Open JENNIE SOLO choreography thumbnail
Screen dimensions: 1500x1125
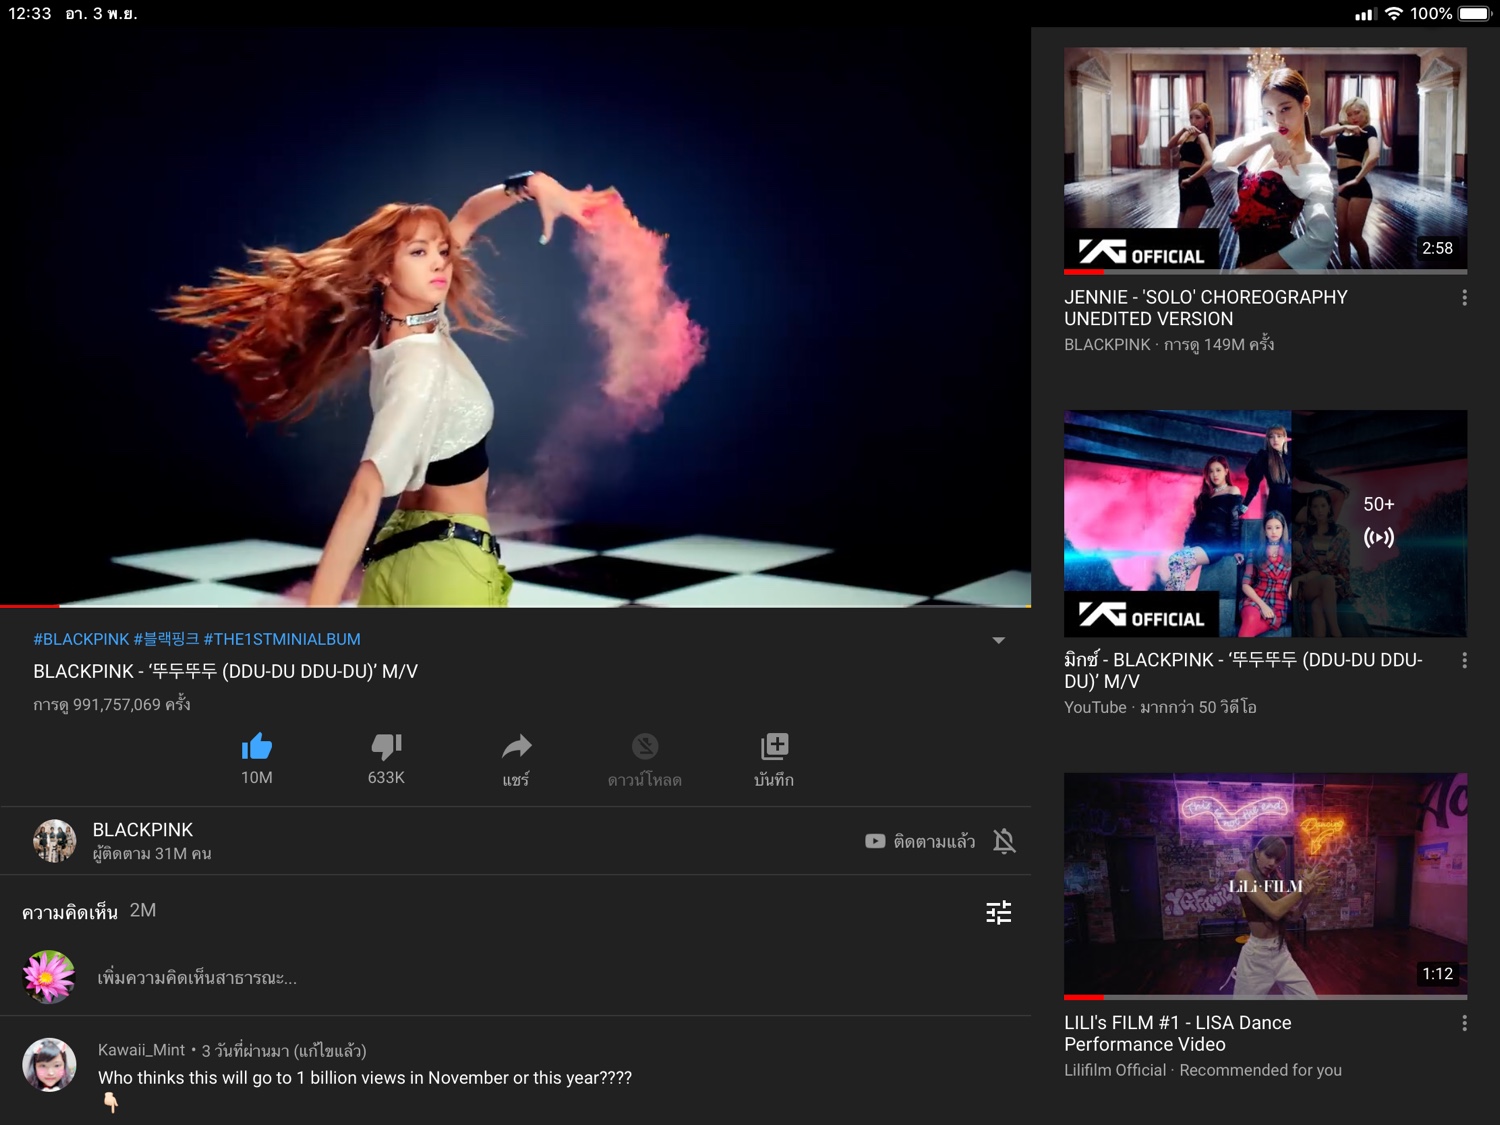[1265, 159]
